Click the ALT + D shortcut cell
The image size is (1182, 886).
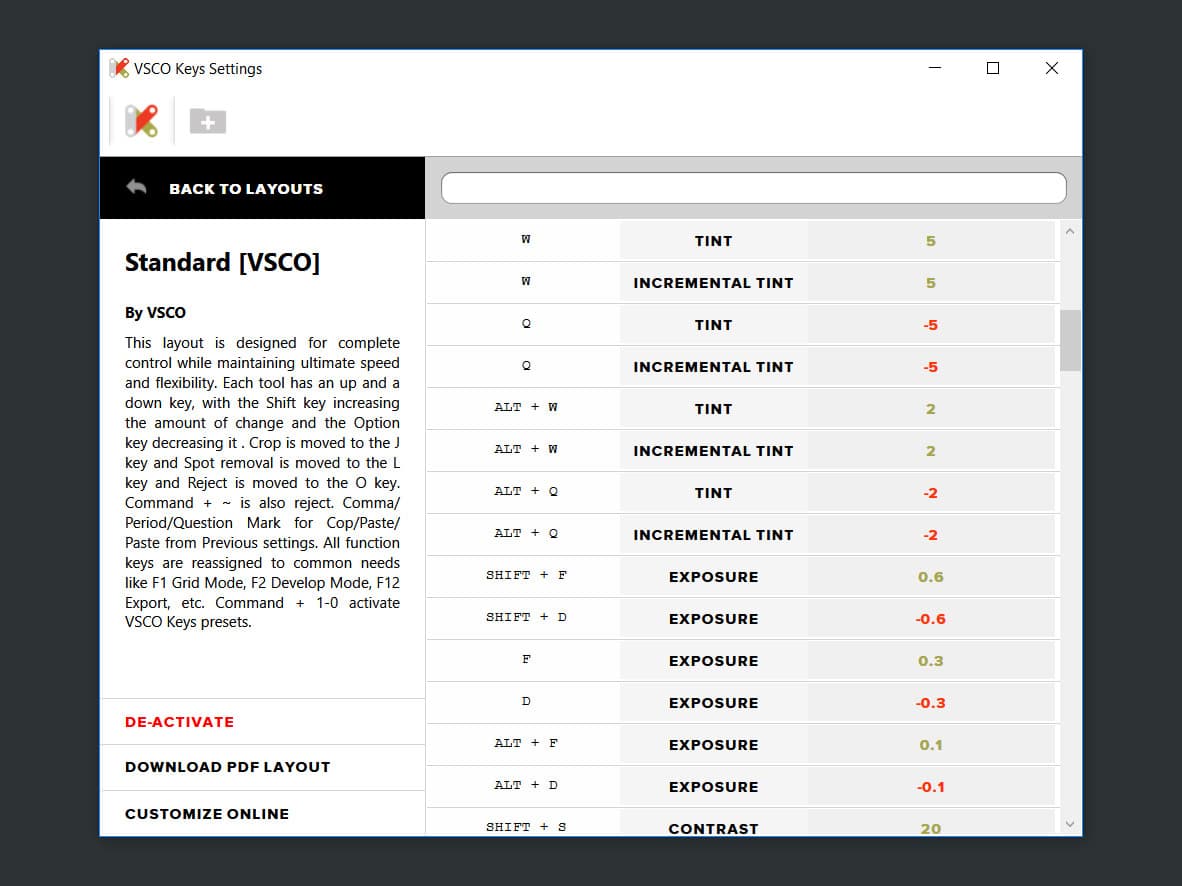(525, 785)
